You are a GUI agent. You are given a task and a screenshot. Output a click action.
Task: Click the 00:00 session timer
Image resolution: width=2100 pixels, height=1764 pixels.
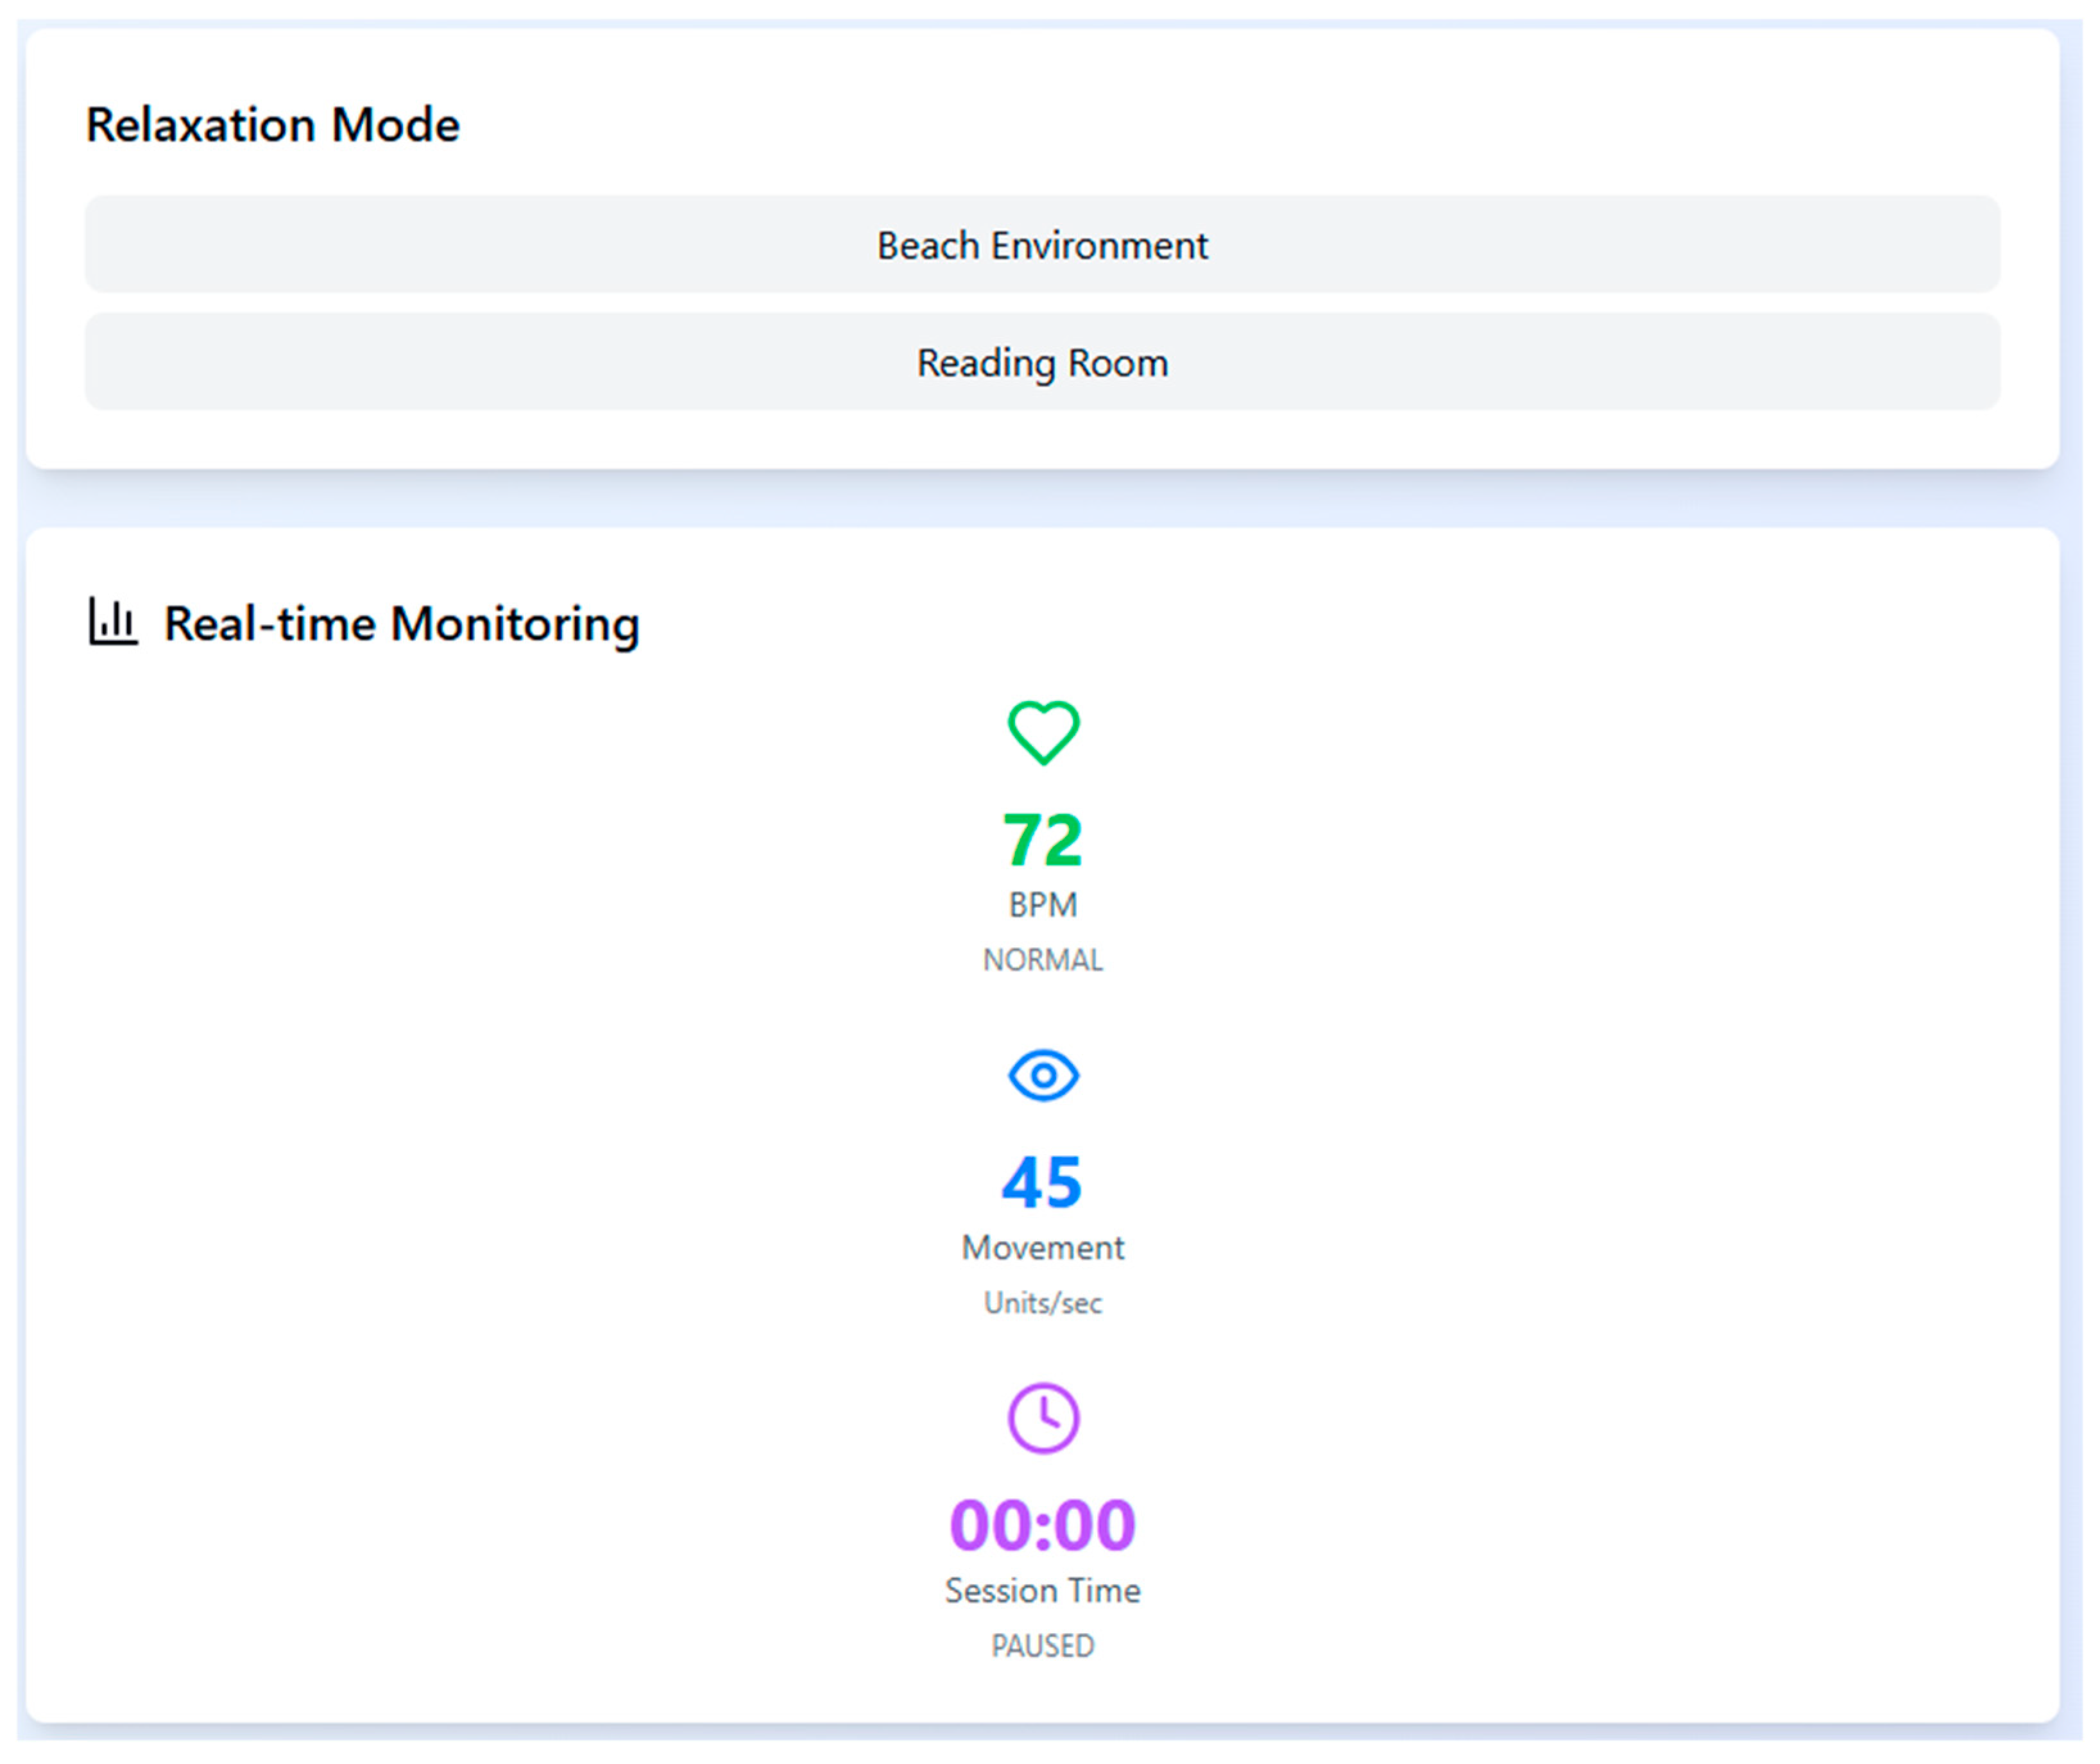coord(1042,1526)
